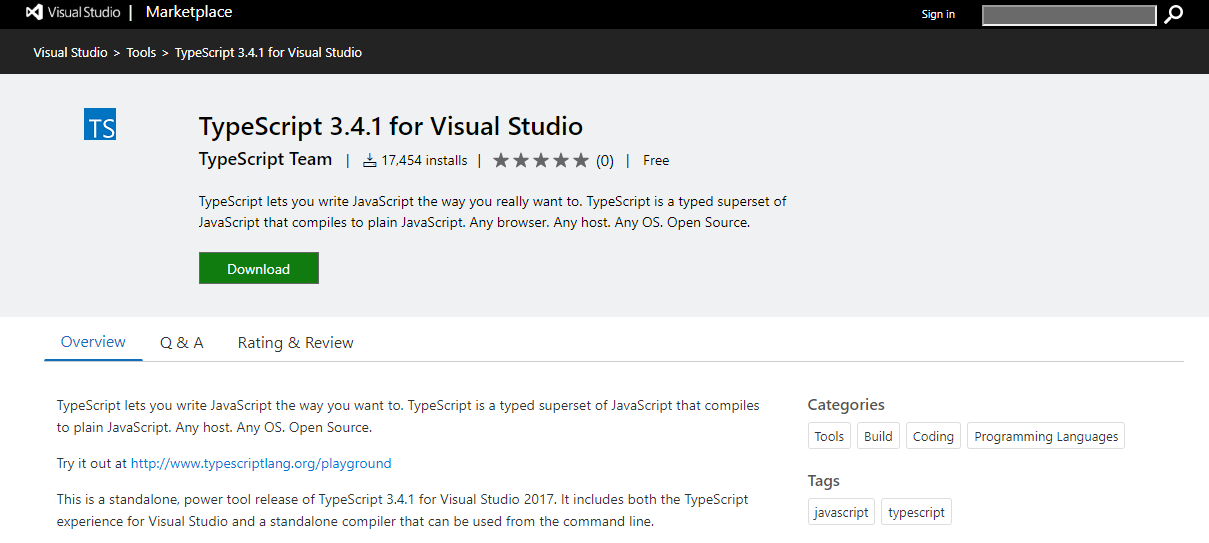Click the 17,454 installs text

424,160
